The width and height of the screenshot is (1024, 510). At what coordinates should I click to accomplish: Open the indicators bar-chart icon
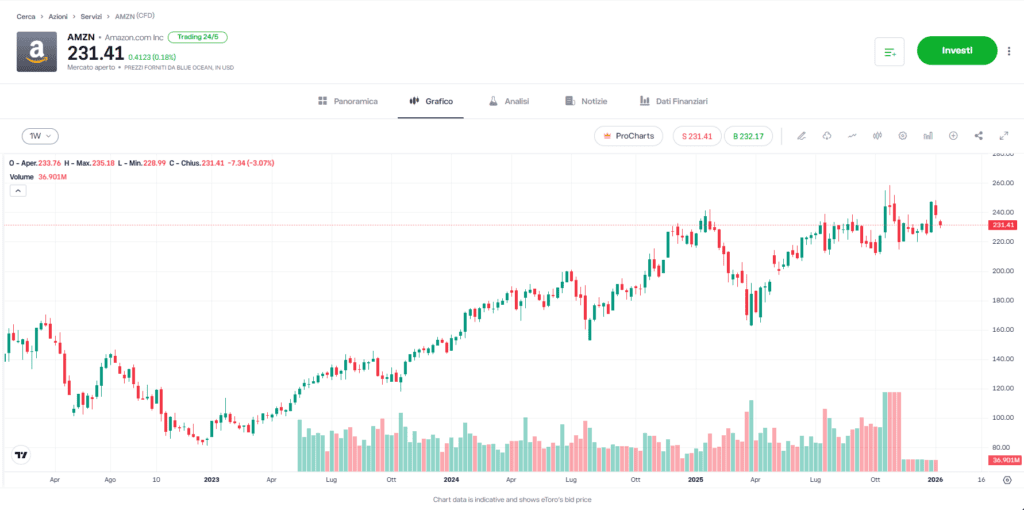click(x=928, y=136)
